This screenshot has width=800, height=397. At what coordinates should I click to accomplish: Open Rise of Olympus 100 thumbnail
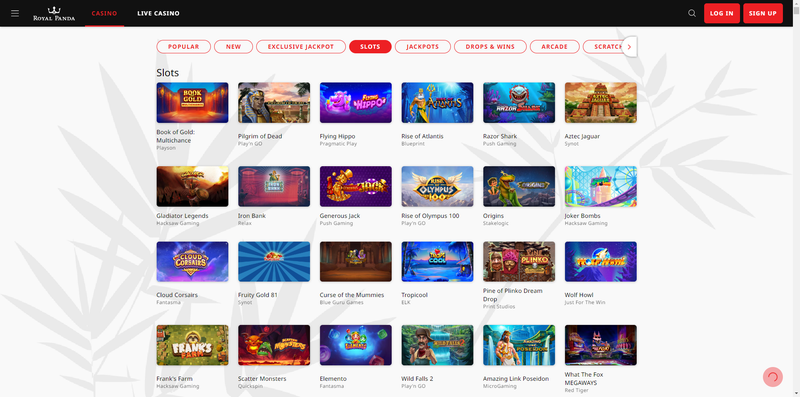[437, 186]
